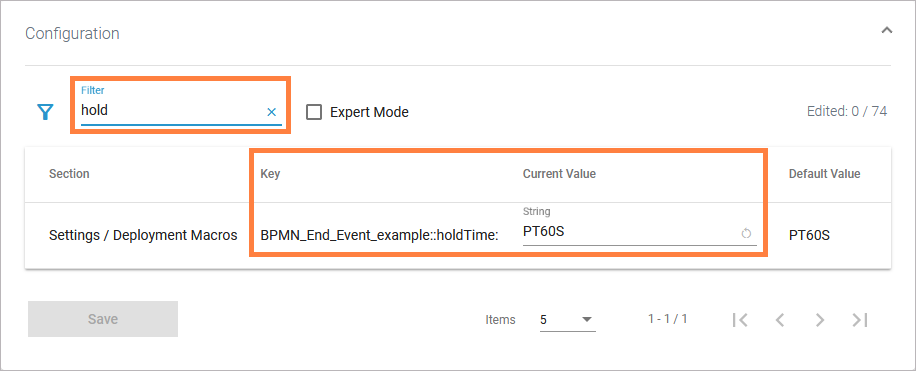Click the Configuration section title

coord(72,33)
